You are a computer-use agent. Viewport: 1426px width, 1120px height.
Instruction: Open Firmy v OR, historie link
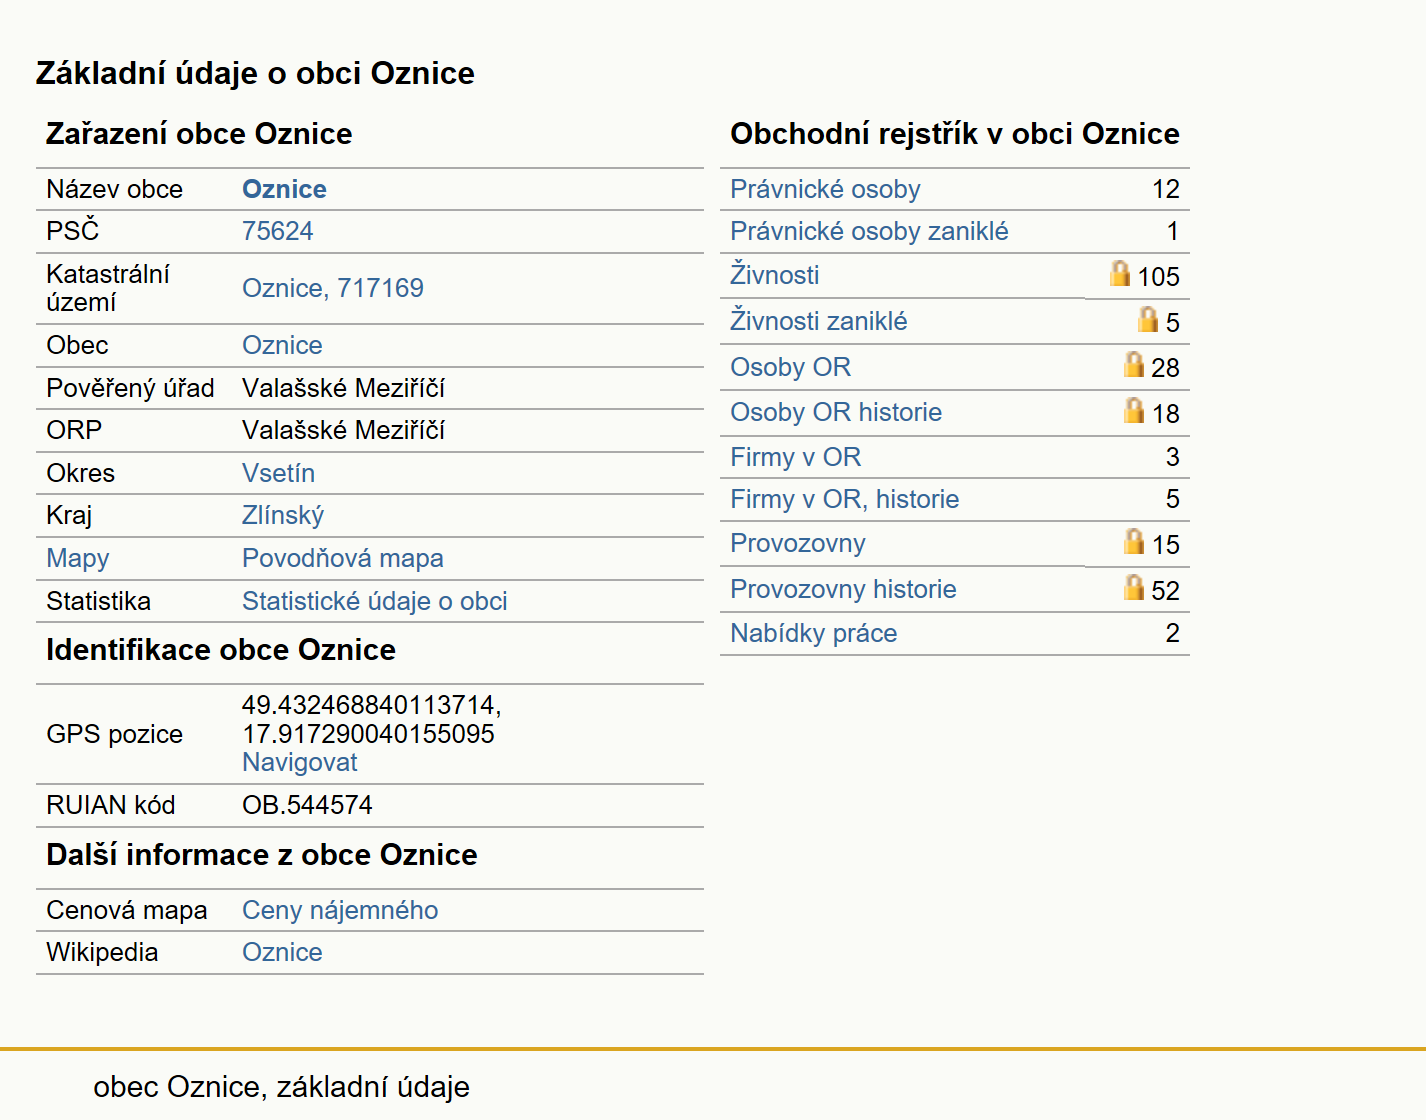click(844, 499)
